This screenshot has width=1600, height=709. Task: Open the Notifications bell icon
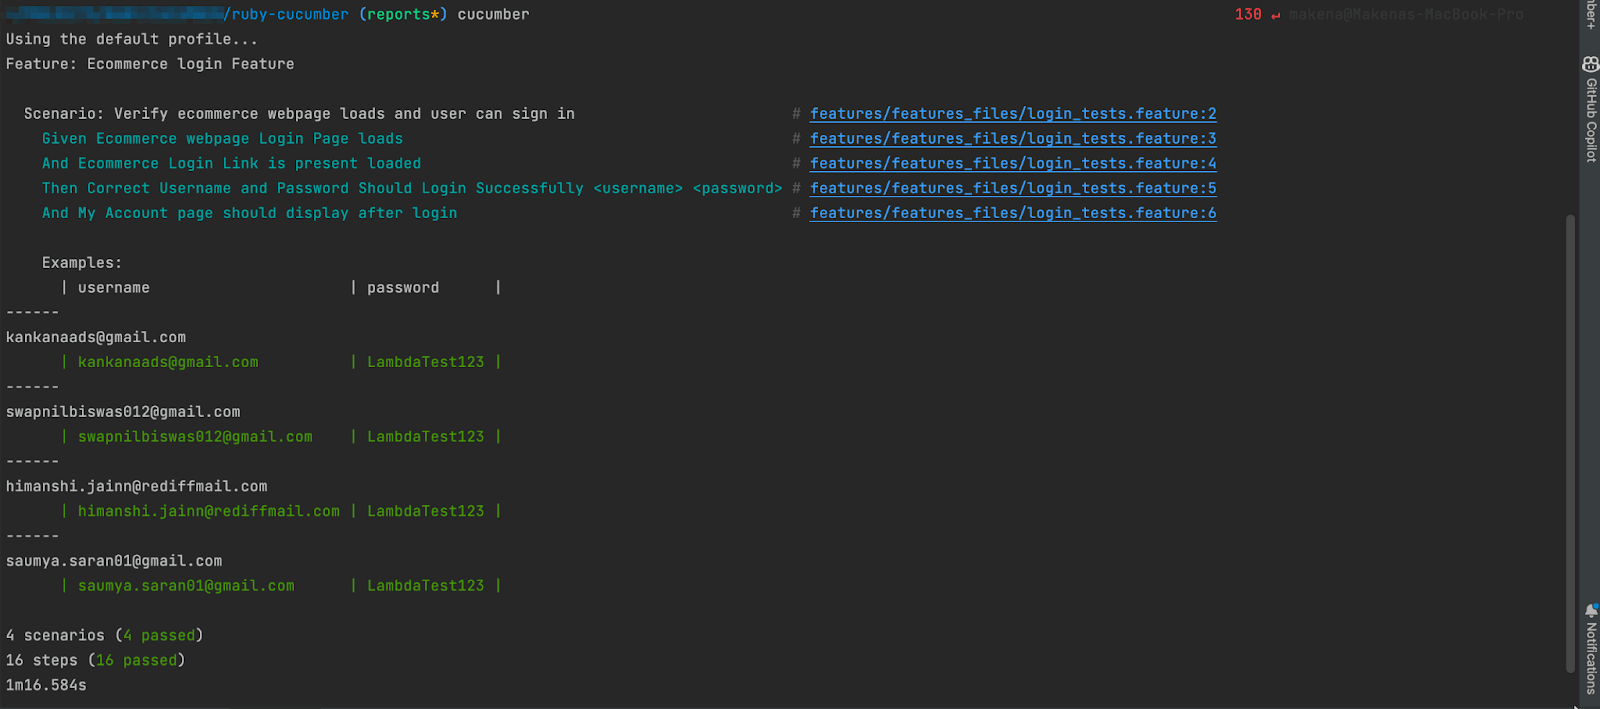(1590, 611)
